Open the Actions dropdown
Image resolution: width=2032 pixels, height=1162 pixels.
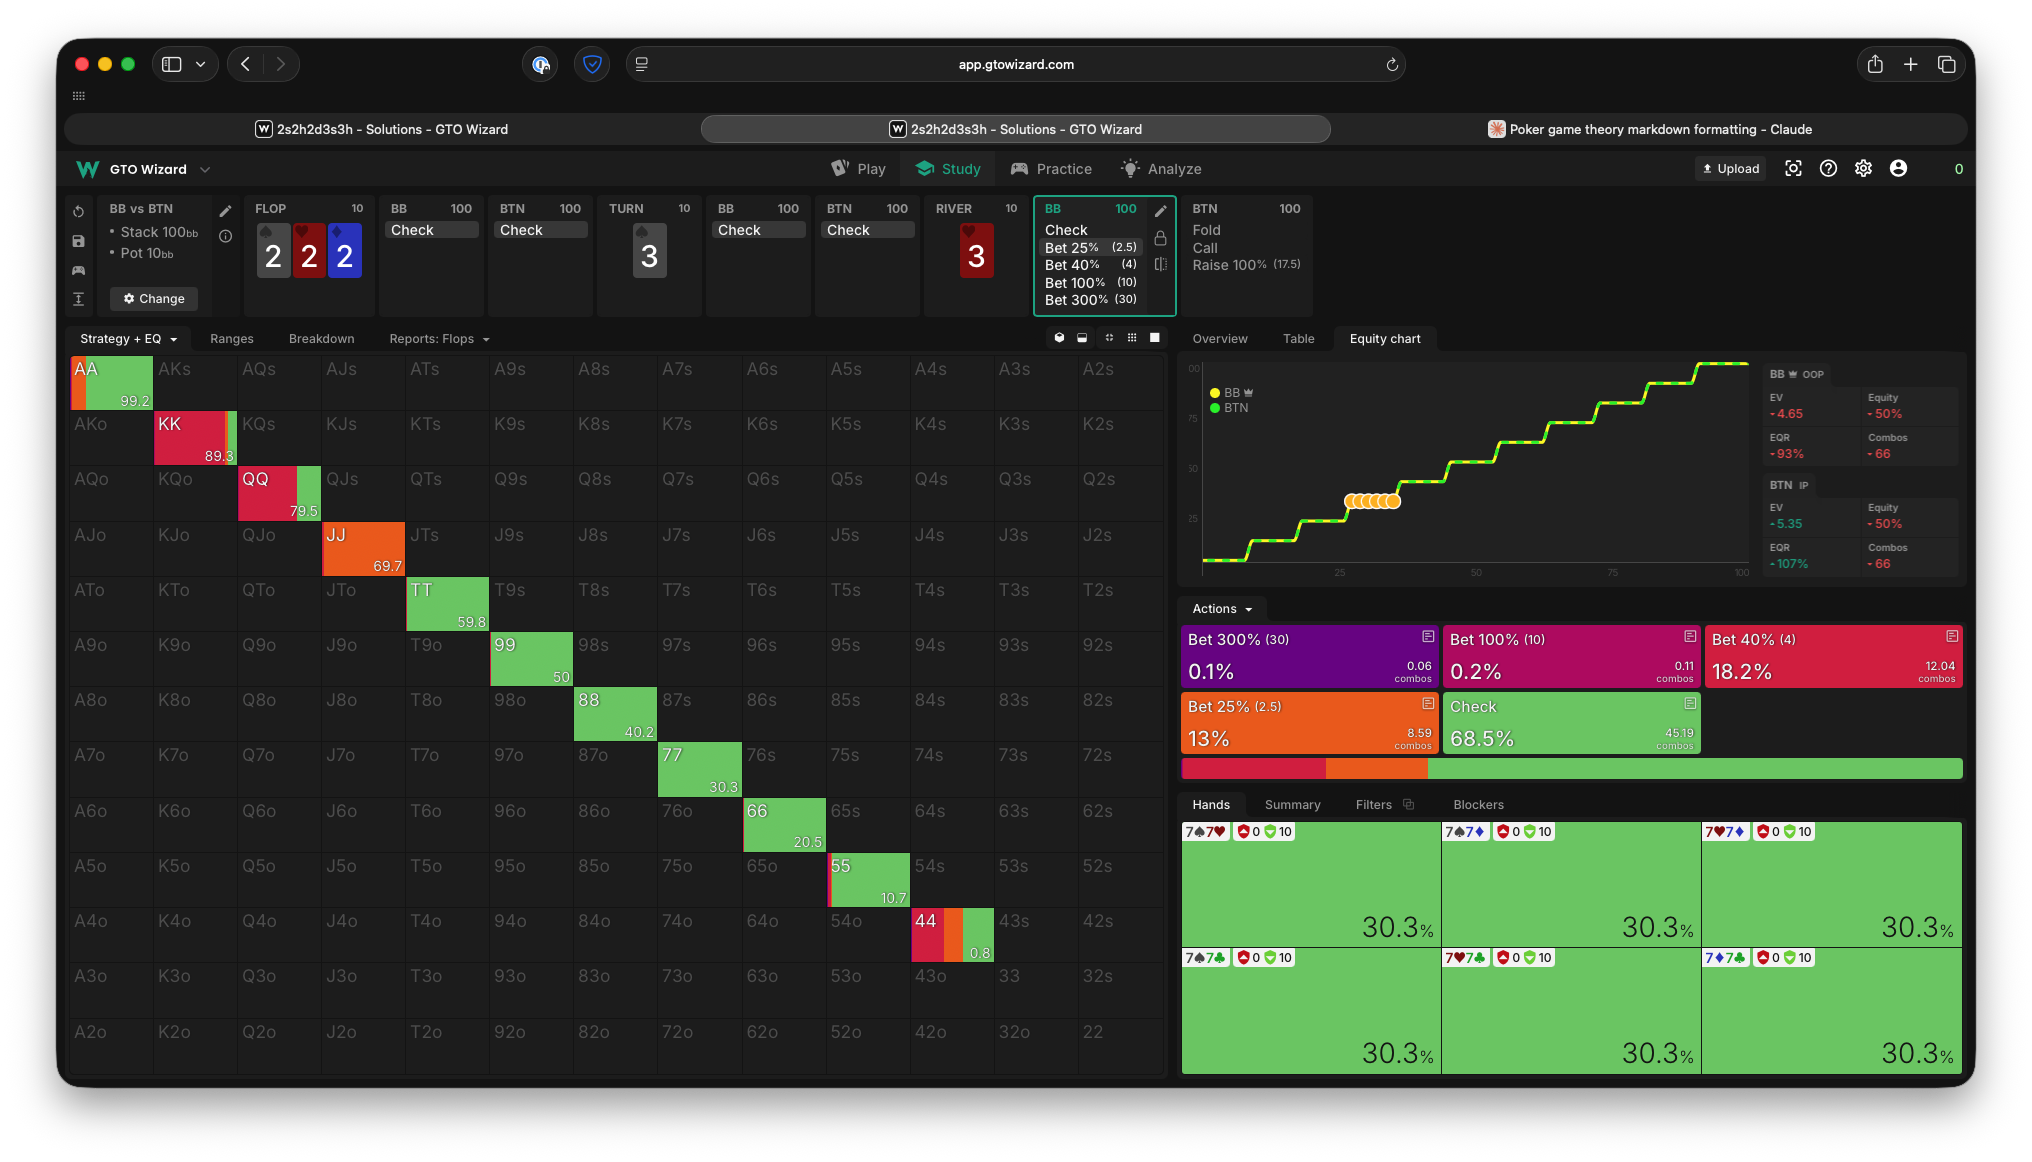[1222, 609]
